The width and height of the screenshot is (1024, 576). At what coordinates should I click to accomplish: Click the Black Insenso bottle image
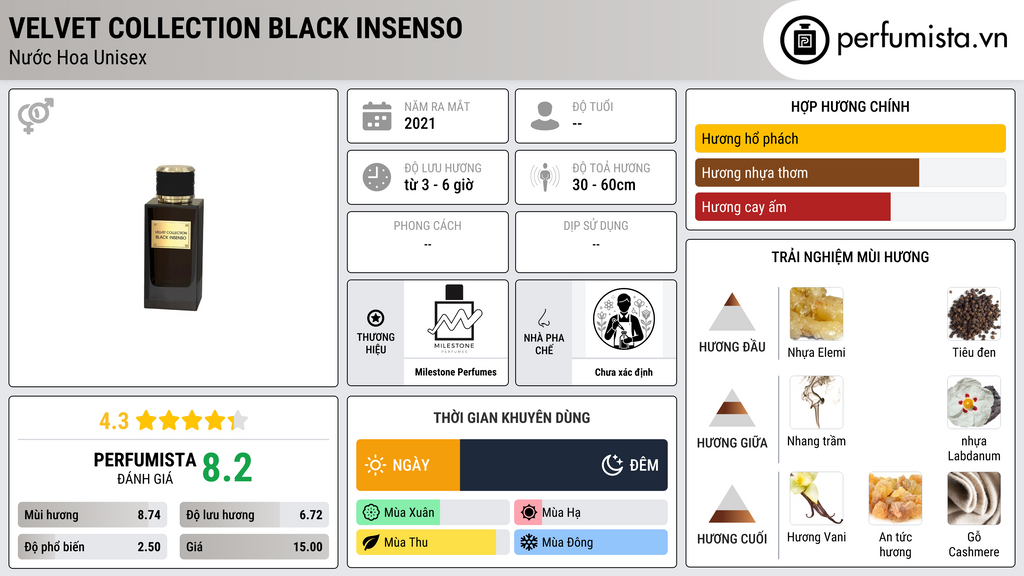pos(174,238)
